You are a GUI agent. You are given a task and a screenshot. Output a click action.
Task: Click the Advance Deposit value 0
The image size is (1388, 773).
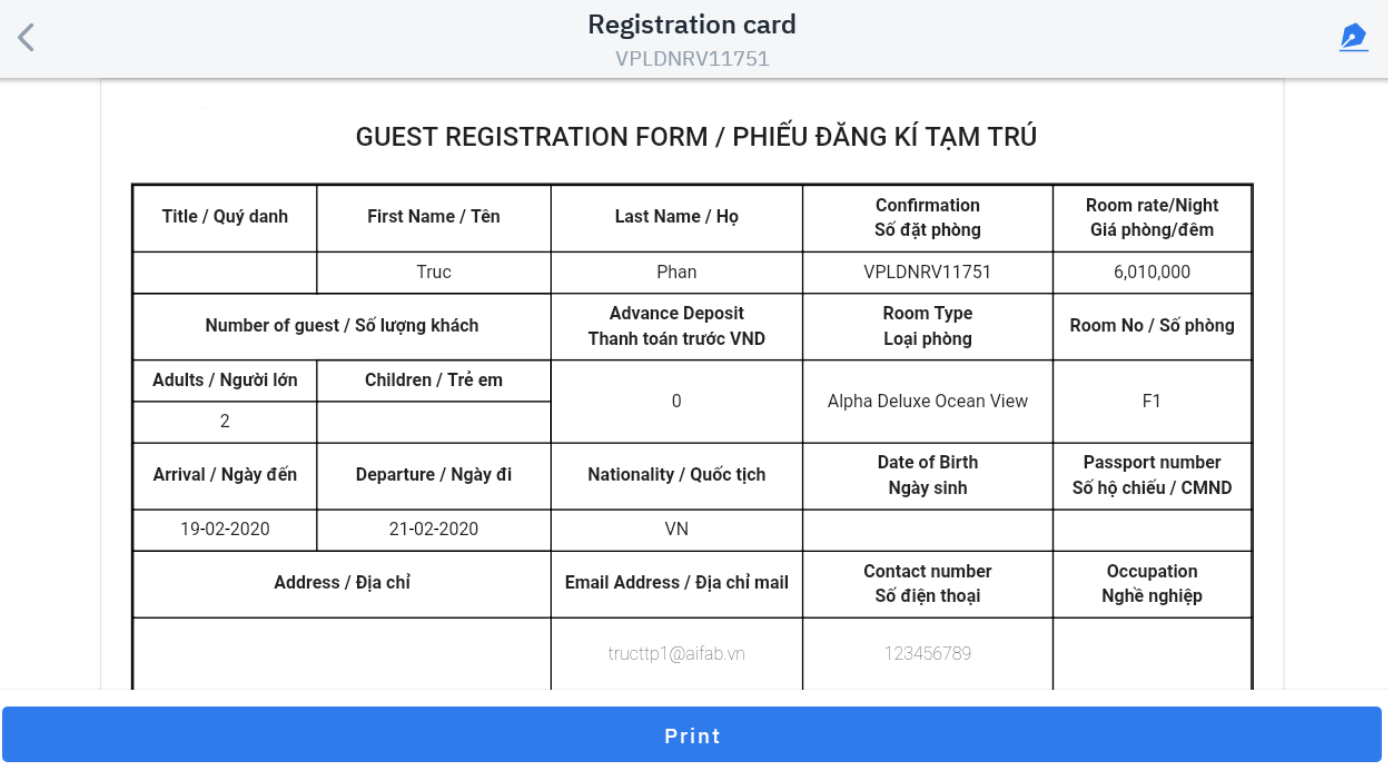[x=676, y=401]
